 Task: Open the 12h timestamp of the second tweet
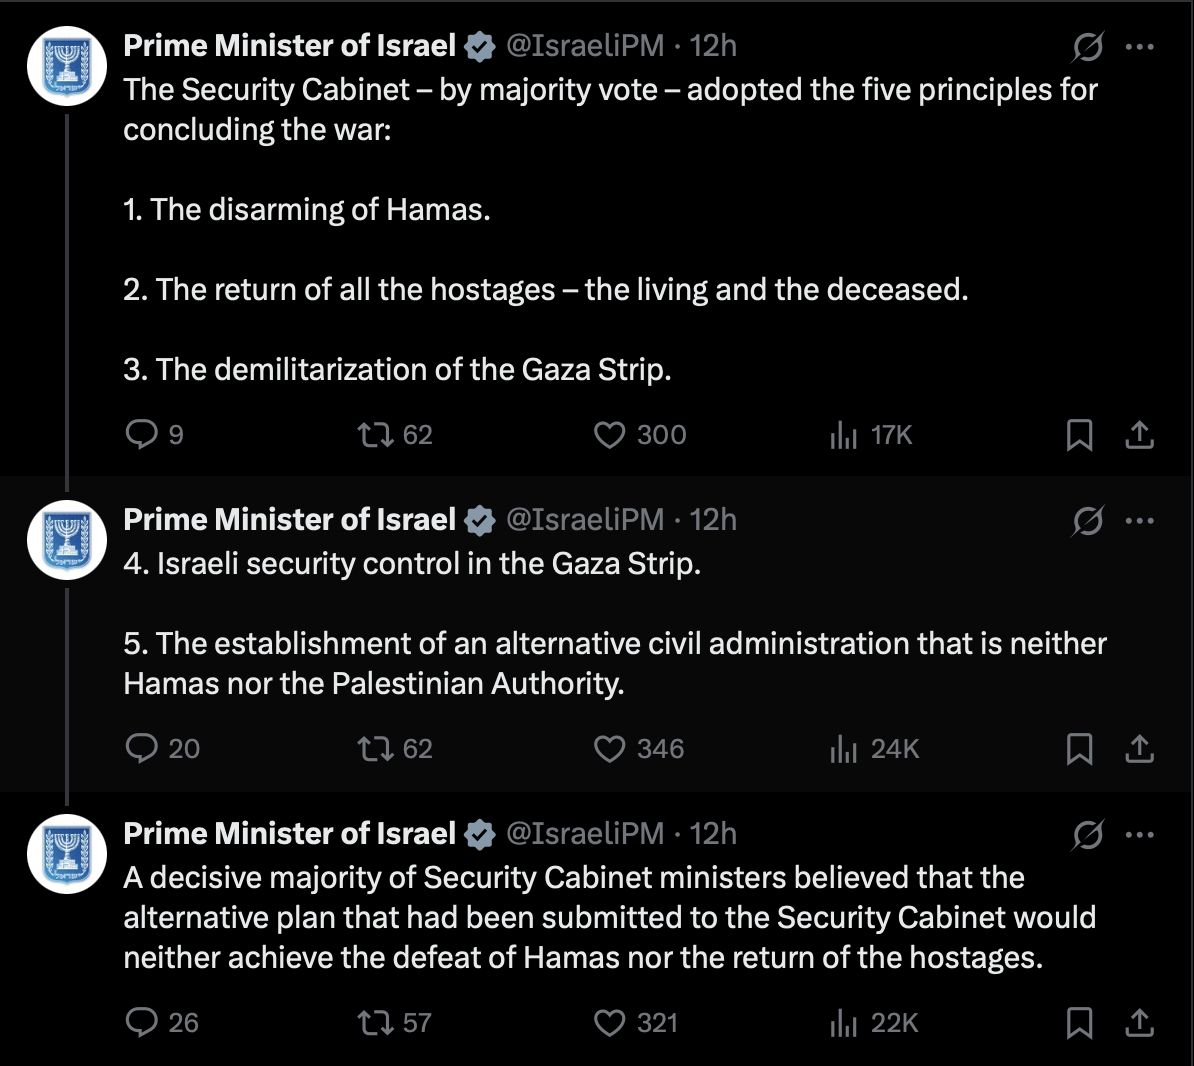click(713, 519)
